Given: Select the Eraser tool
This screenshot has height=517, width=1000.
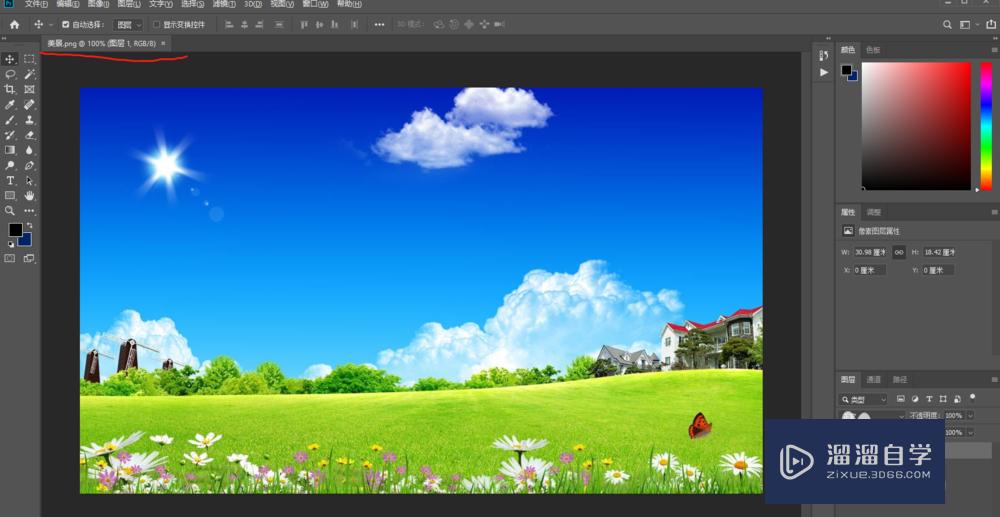Looking at the screenshot, I should 29,135.
